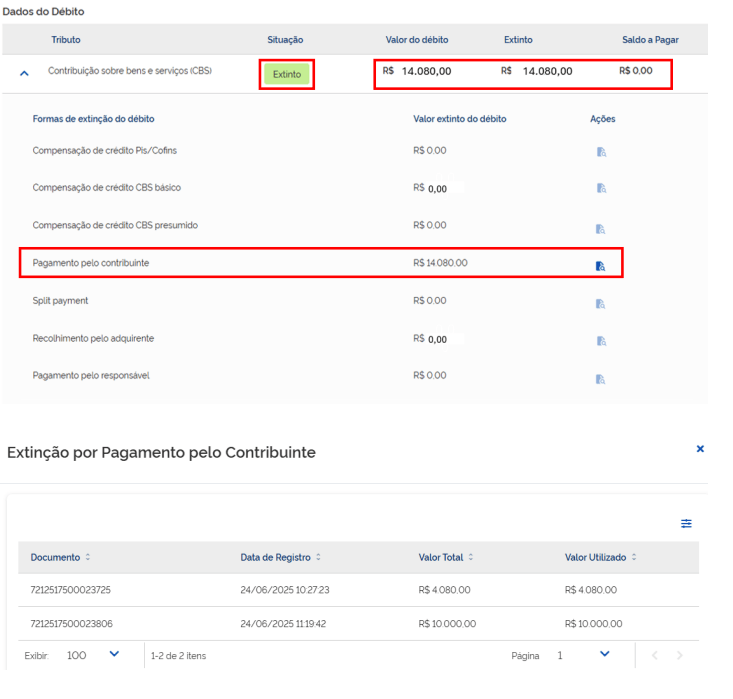This screenshot has width=733, height=699.
Task: Open details icon for Compensação de crédito CBS presumido
Action: tap(601, 228)
